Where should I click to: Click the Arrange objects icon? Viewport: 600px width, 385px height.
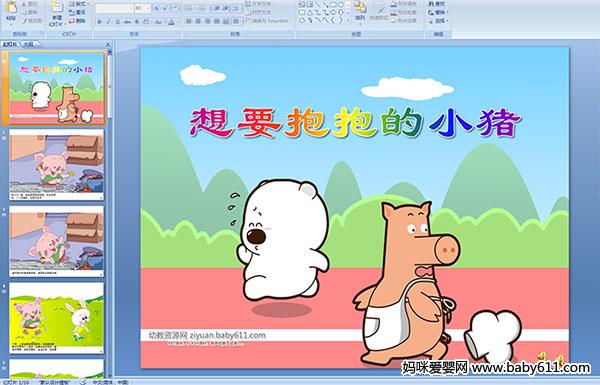pos(360,11)
